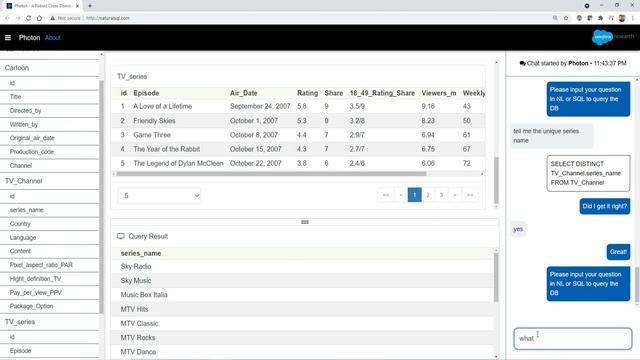640x360 pixels.
Task: Go to previous page of table
Action: tap(401, 195)
